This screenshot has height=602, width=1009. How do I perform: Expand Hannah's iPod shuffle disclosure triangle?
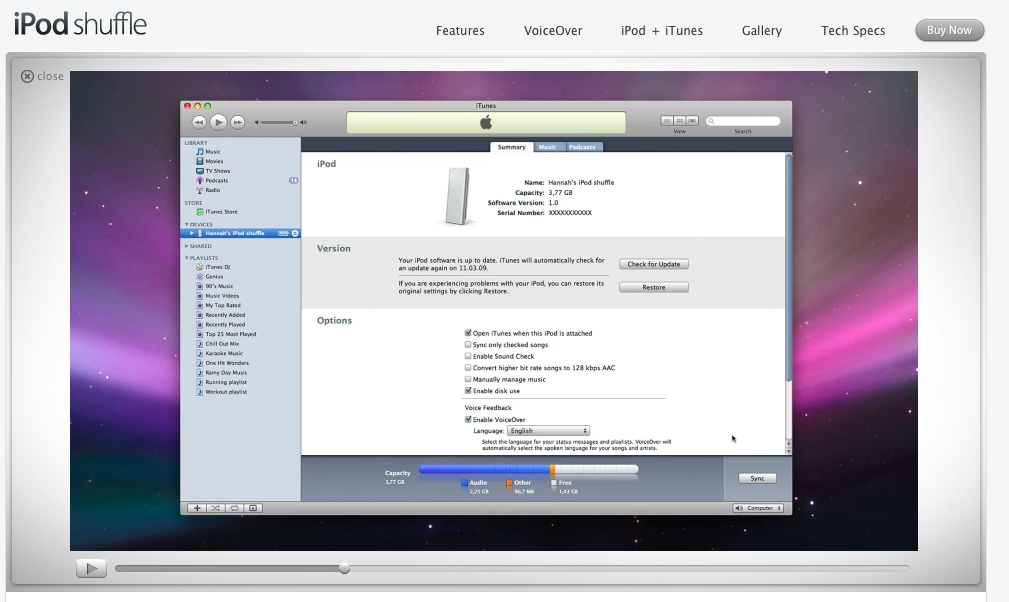191,233
